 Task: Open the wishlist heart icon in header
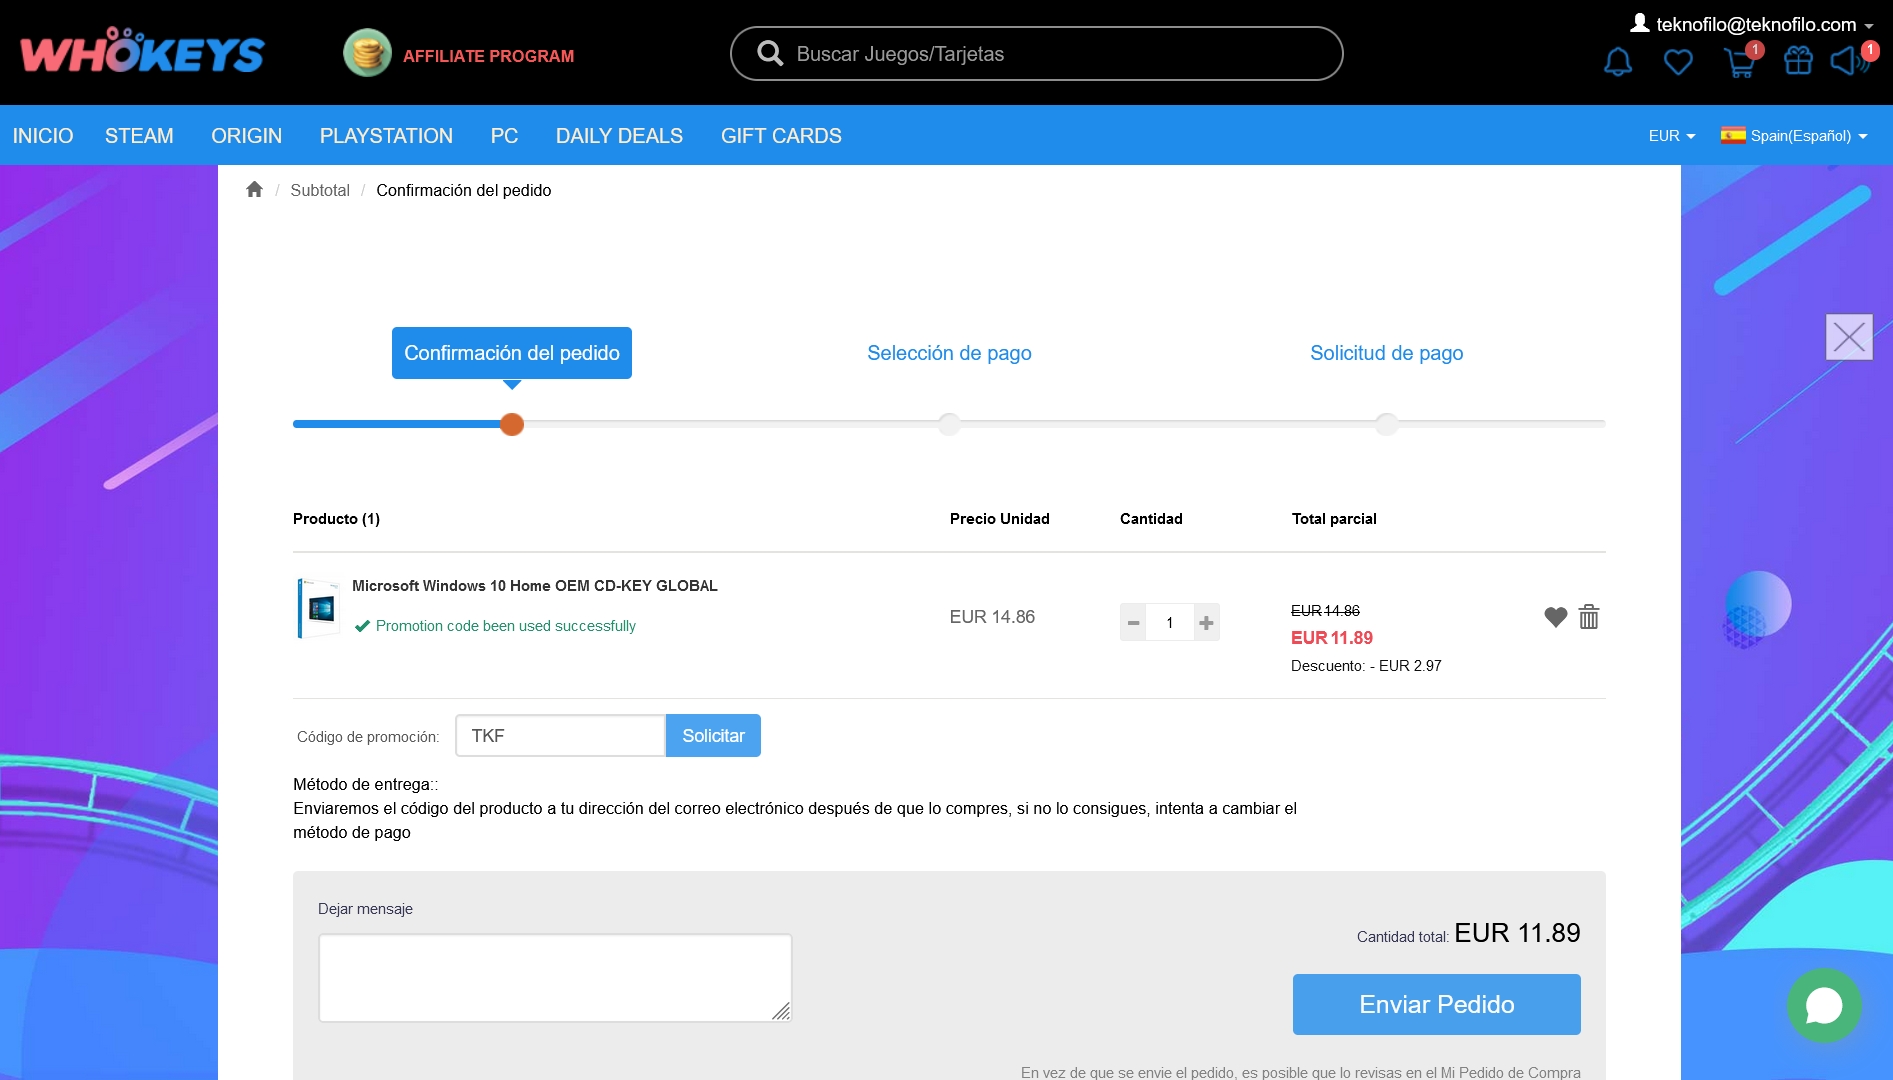1677,62
